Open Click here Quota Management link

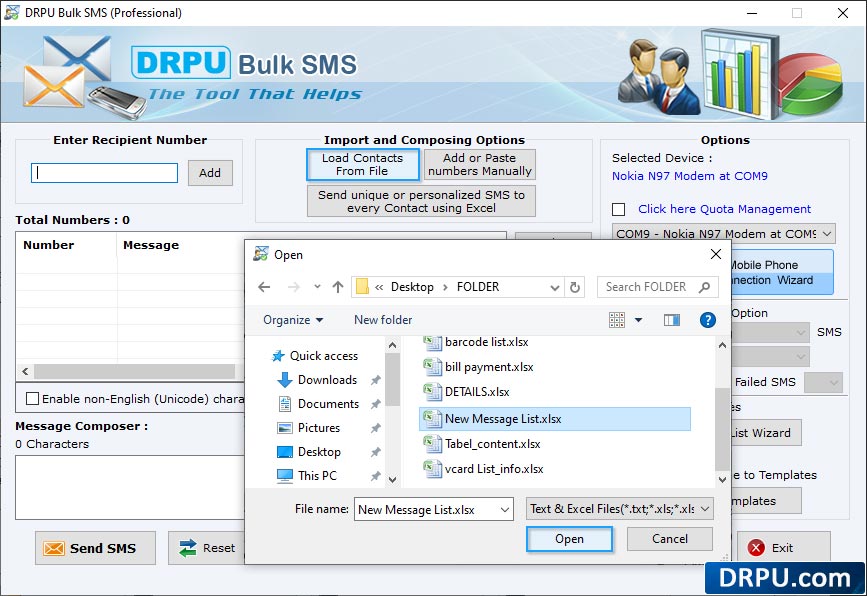[x=724, y=209]
